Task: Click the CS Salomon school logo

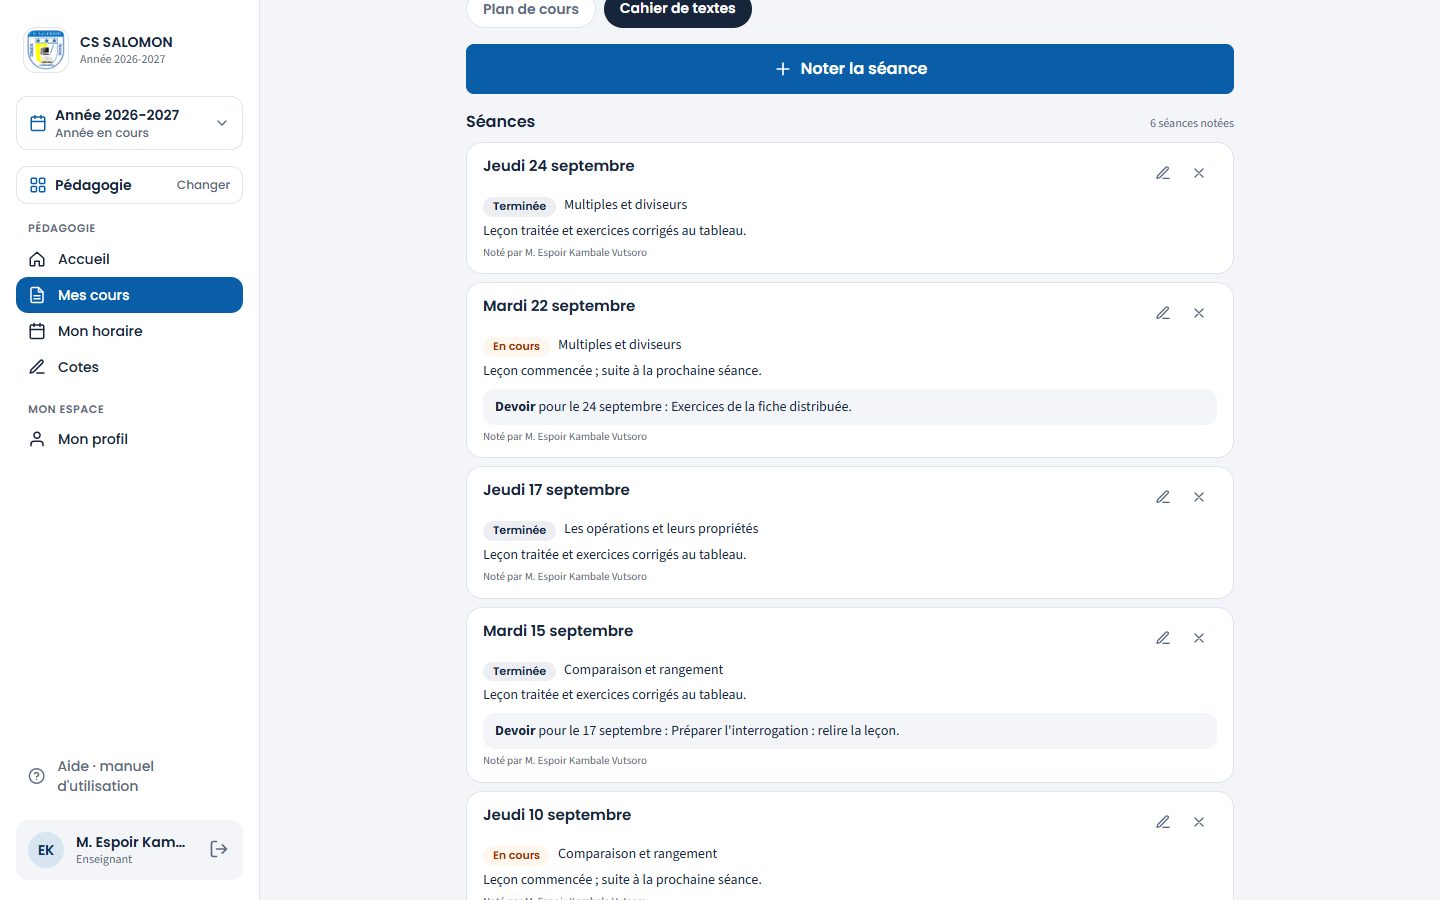Action: (46, 50)
